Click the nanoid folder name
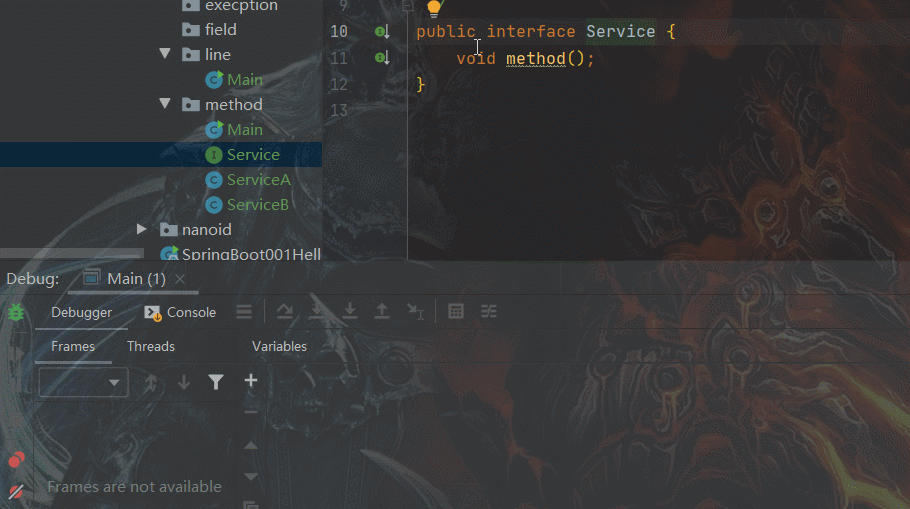910x509 pixels. (x=207, y=230)
